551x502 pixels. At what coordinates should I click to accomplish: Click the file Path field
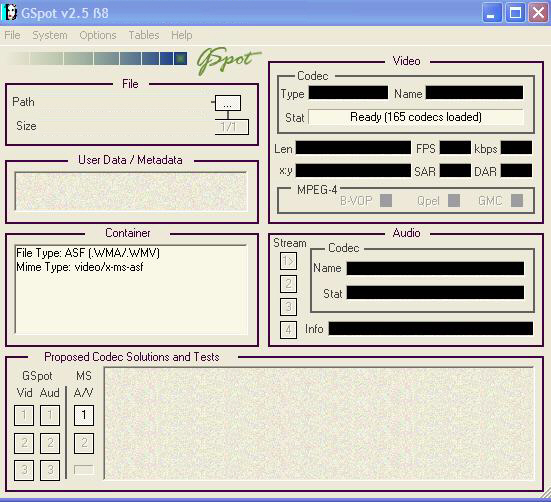(x=123, y=102)
